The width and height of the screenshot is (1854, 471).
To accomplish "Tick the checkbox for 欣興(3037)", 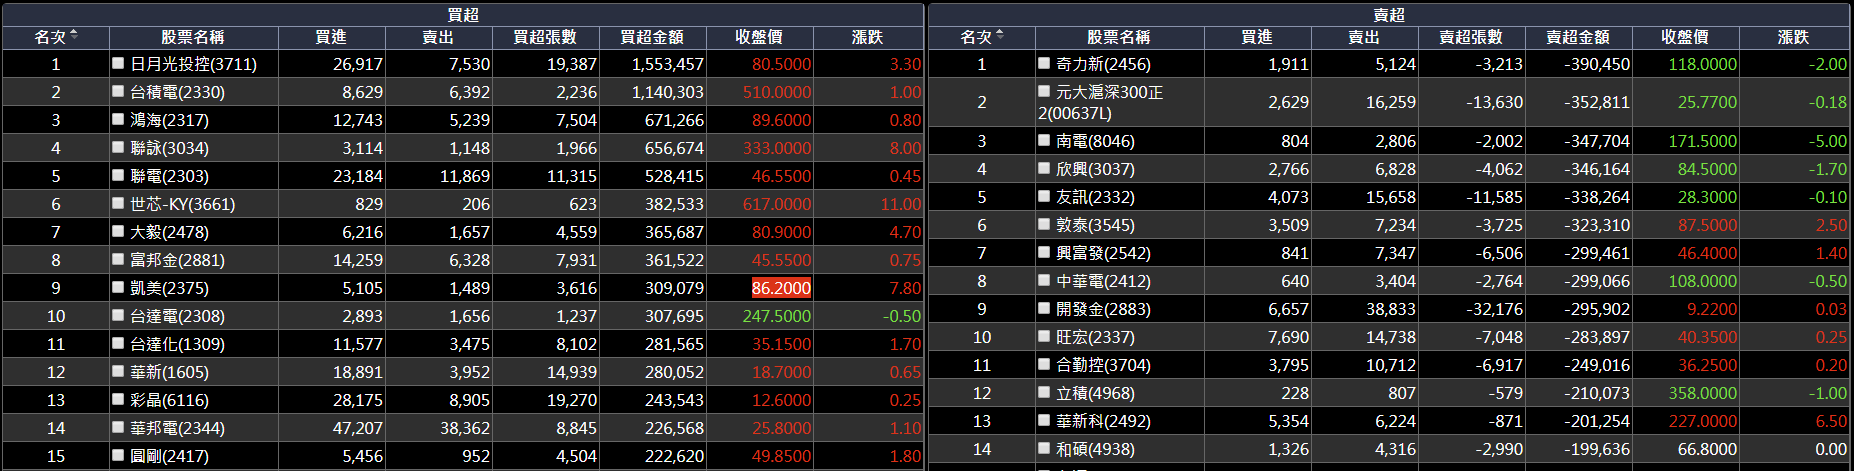I will click(x=1044, y=168).
